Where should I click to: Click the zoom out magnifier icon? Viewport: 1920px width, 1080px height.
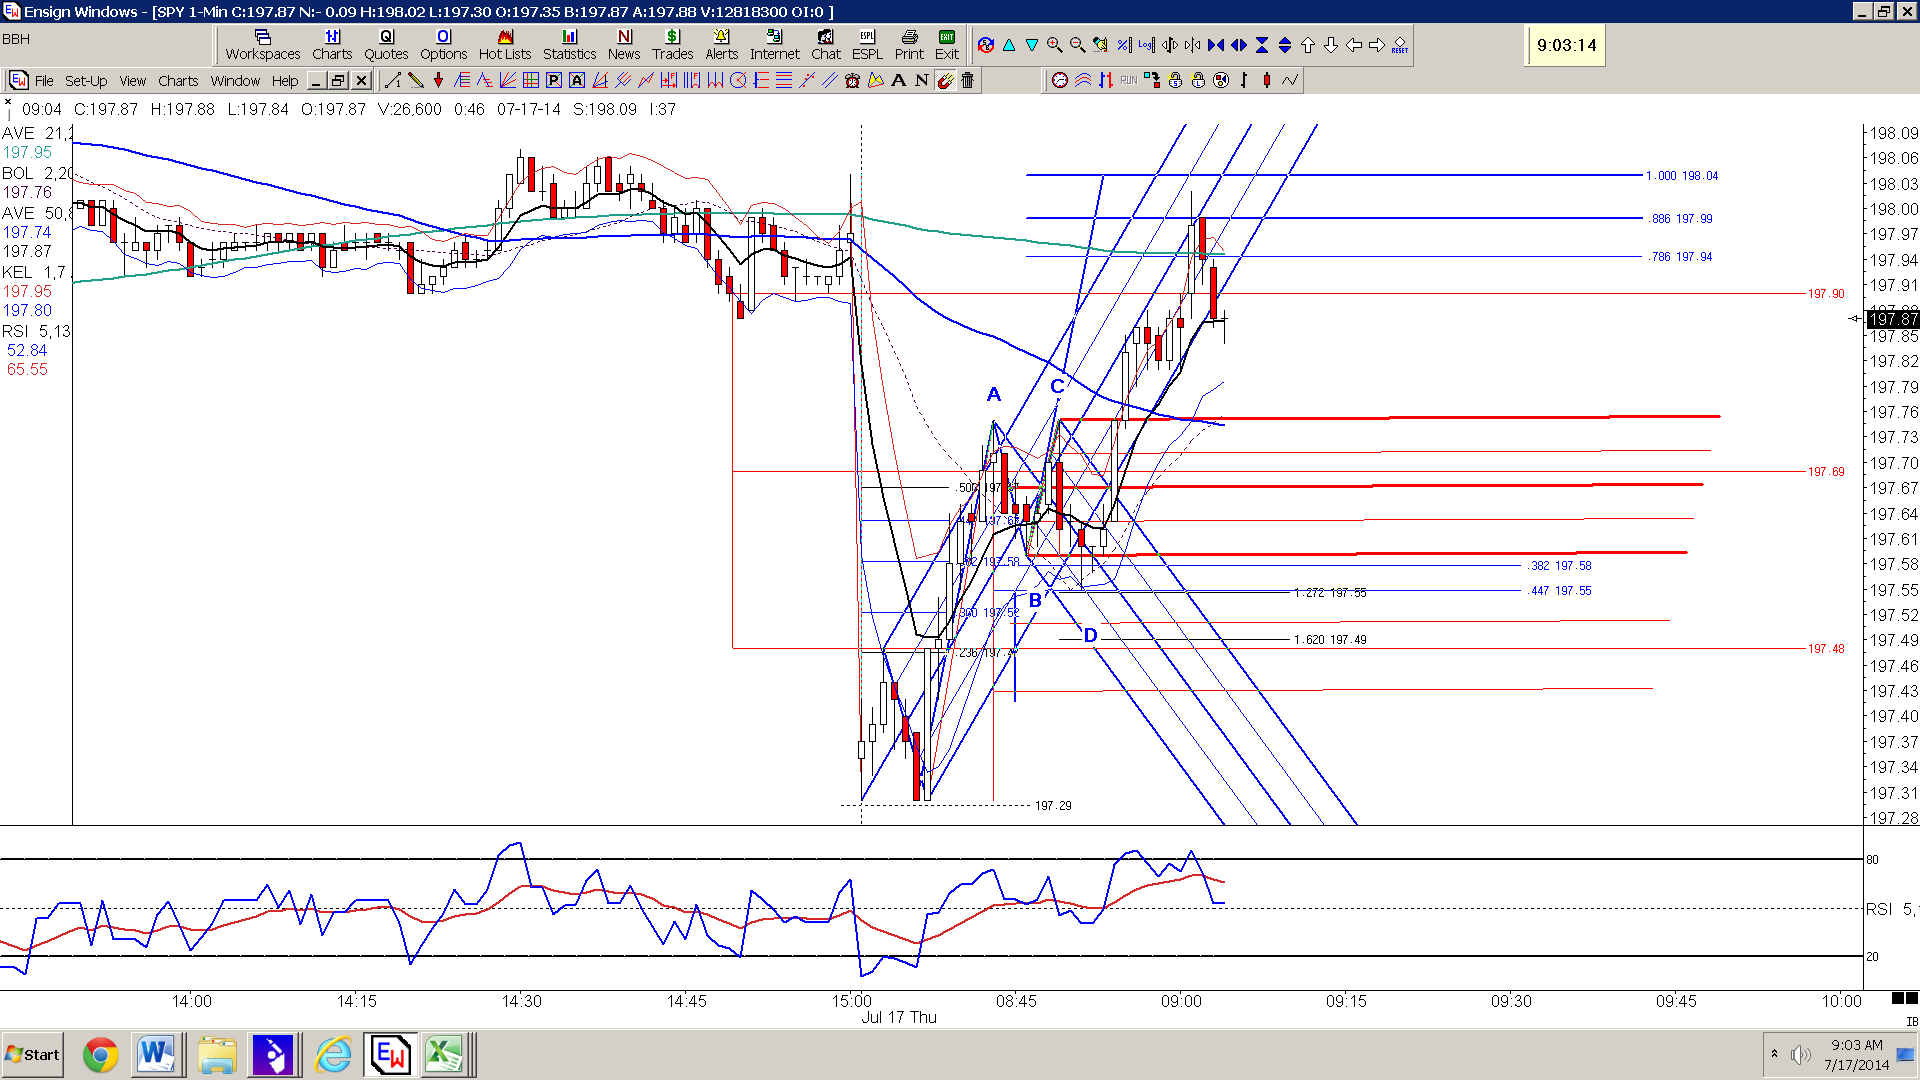click(1077, 45)
